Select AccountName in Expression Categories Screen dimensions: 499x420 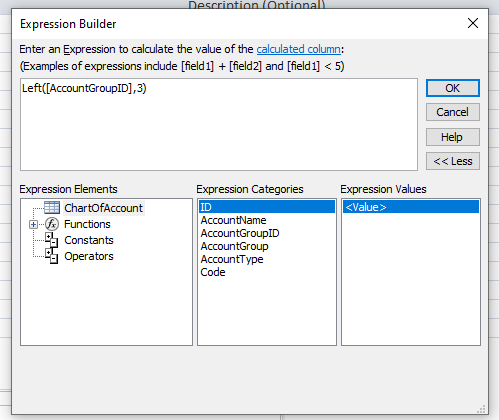[233, 220]
